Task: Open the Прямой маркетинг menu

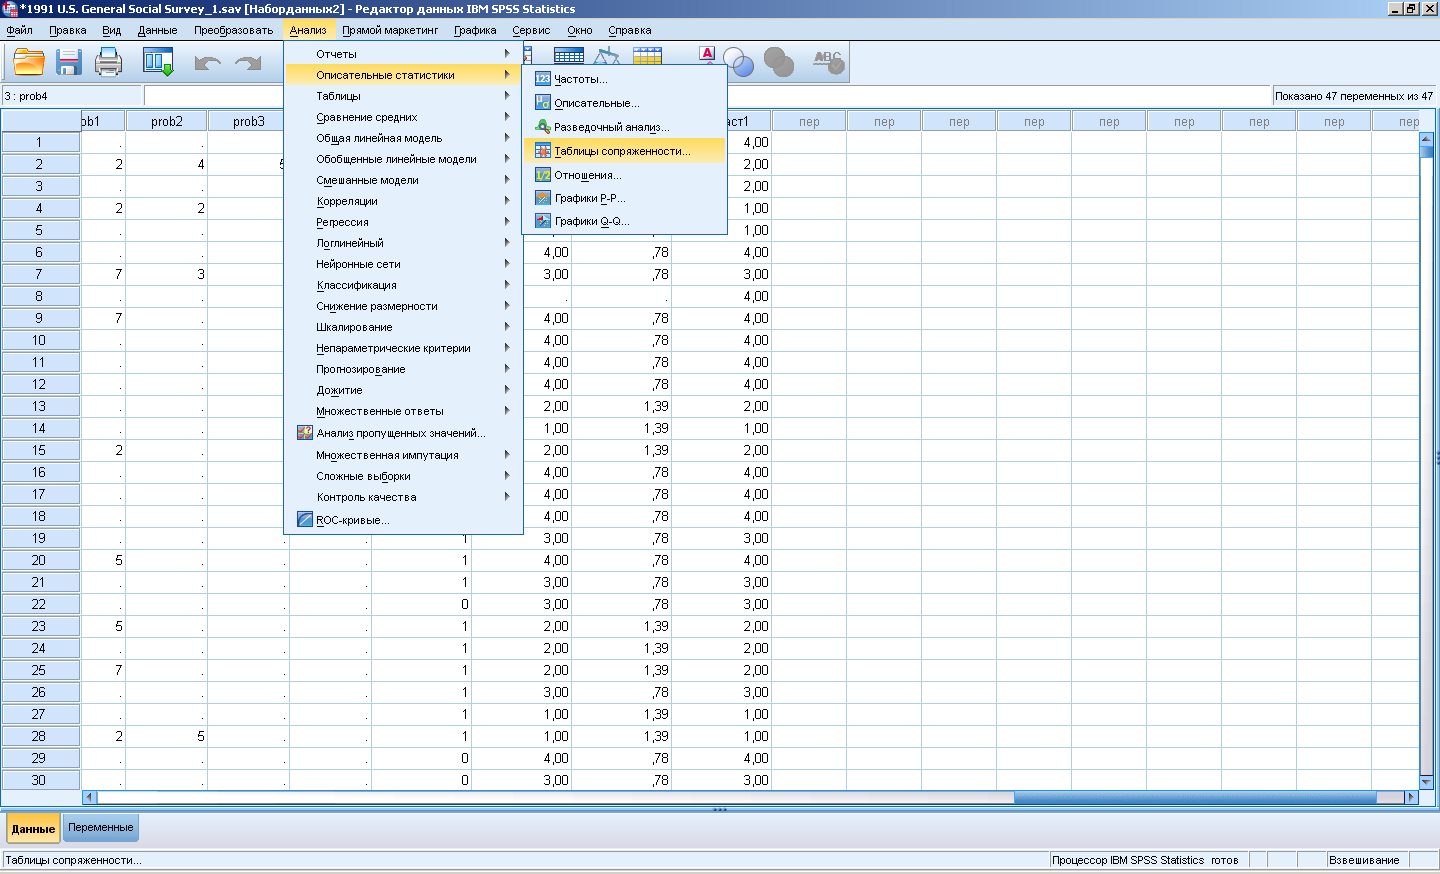Action: 390,30
